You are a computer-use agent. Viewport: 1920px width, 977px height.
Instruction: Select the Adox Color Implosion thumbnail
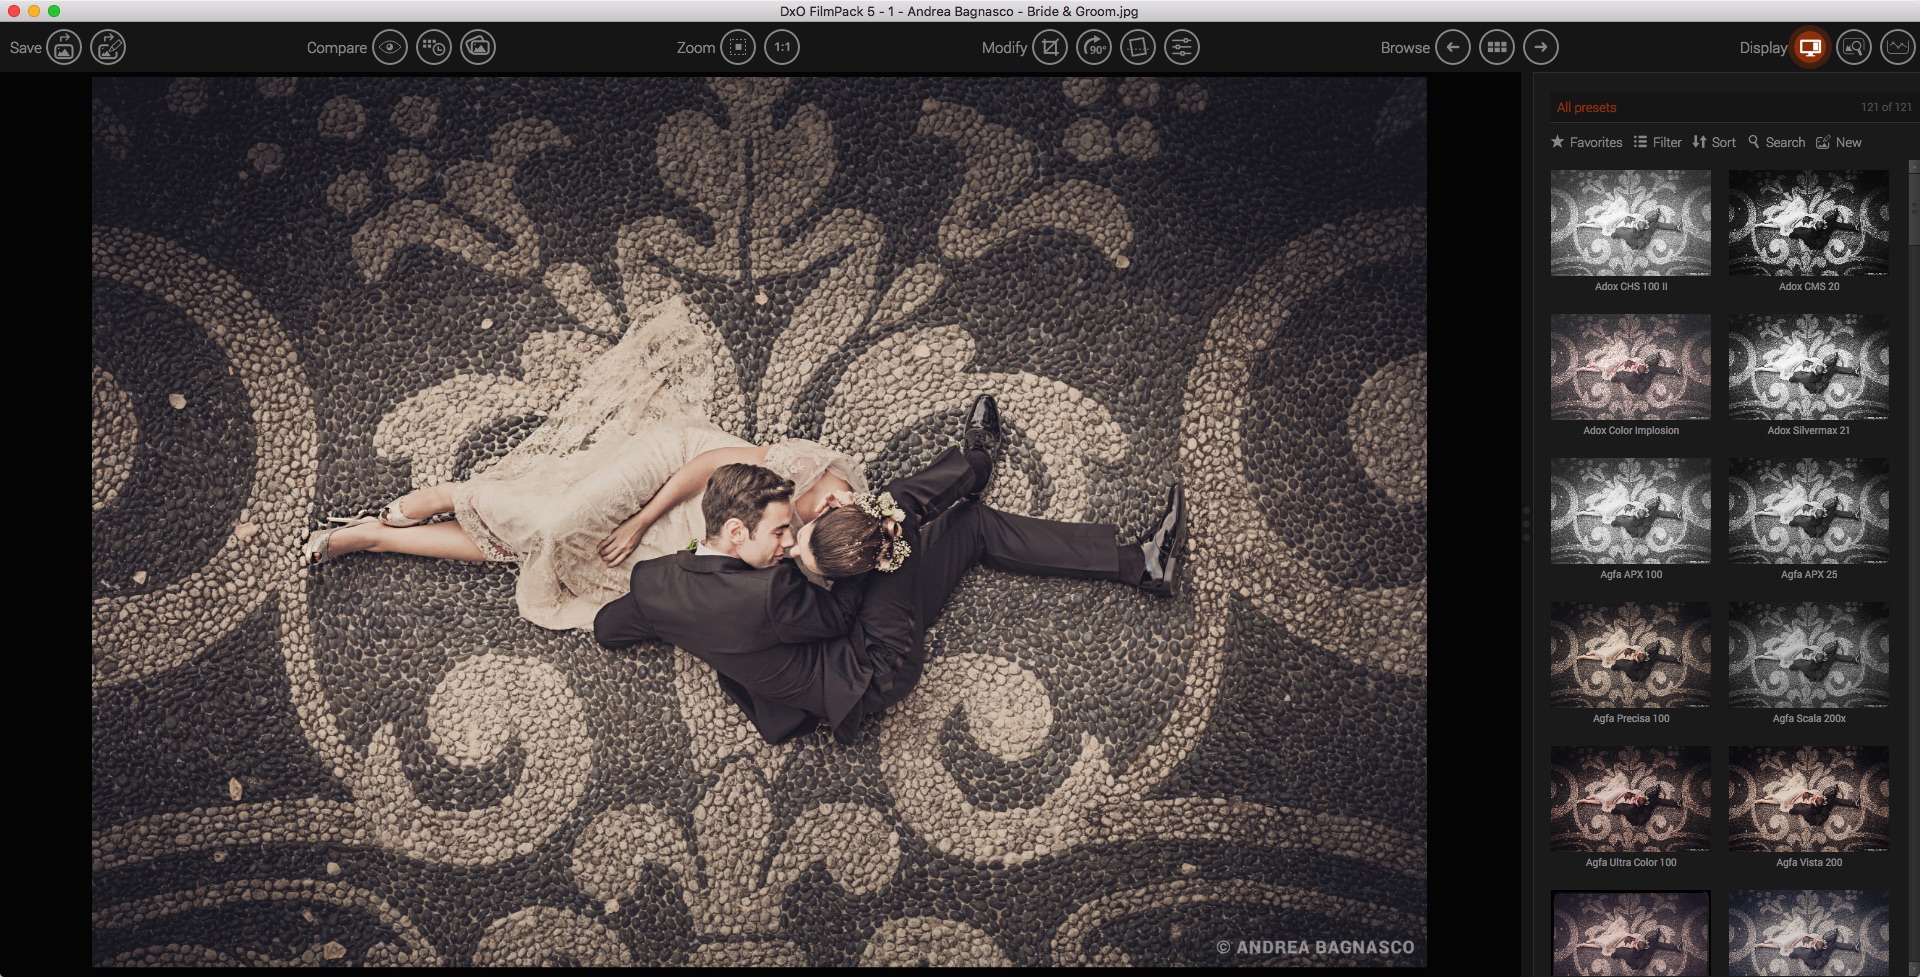tap(1630, 367)
